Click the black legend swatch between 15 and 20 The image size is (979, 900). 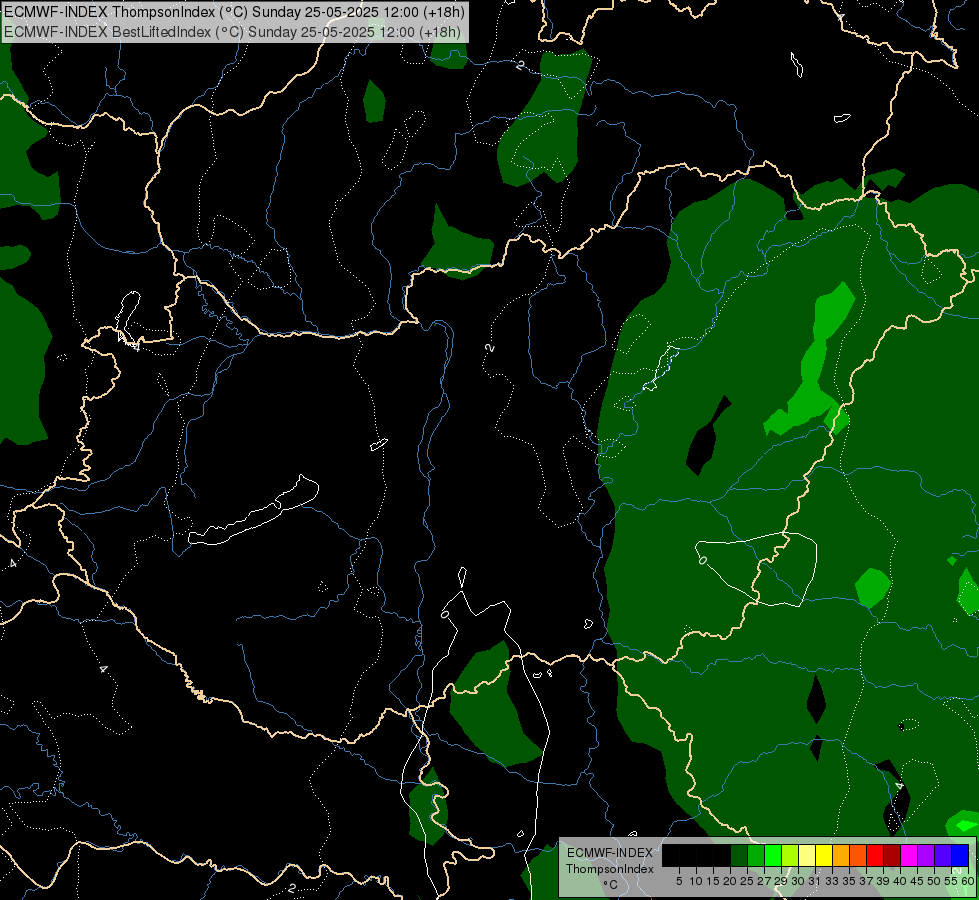click(722, 855)
